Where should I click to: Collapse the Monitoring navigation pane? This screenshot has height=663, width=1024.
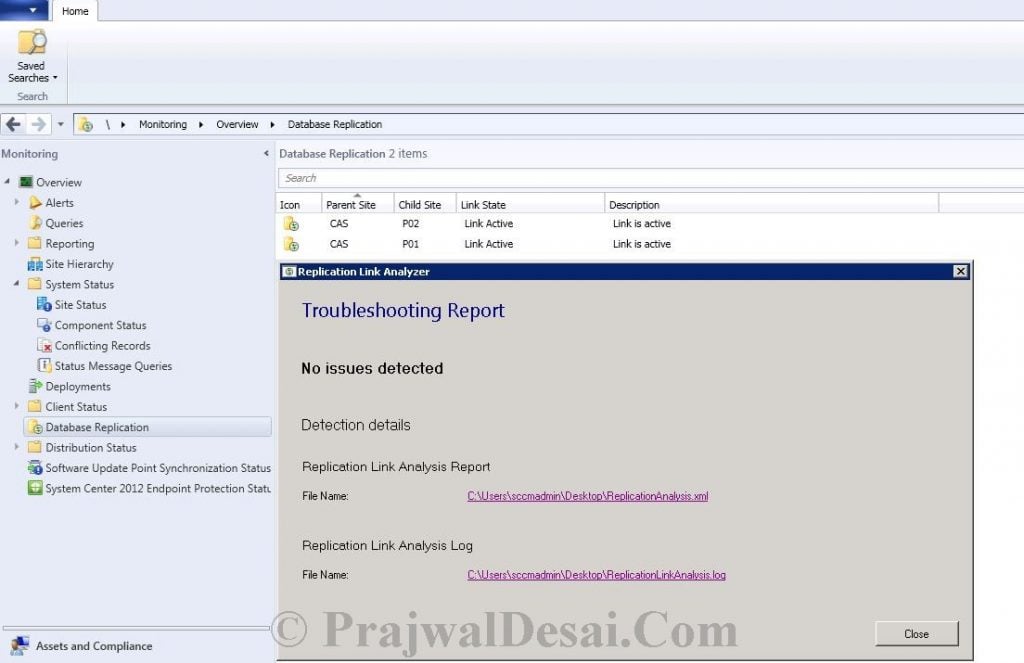pyautogui.click(x=266, y=154)
